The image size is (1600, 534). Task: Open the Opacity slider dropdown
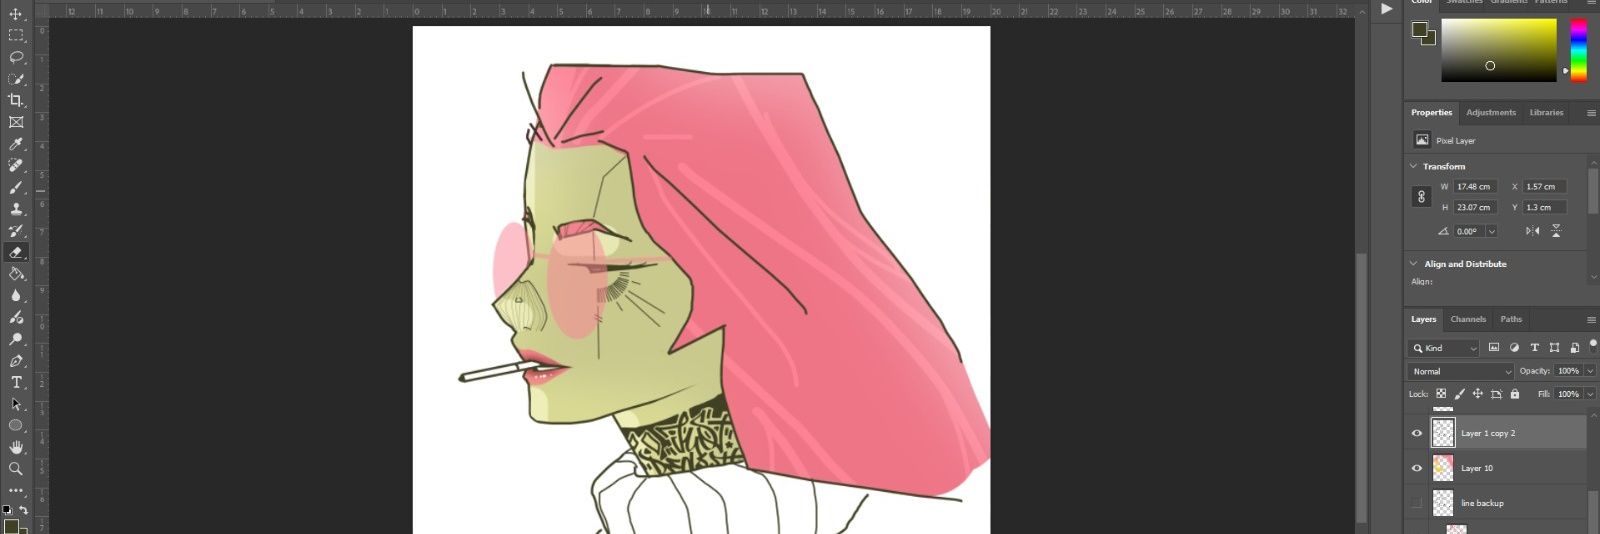coord(1590,371)
